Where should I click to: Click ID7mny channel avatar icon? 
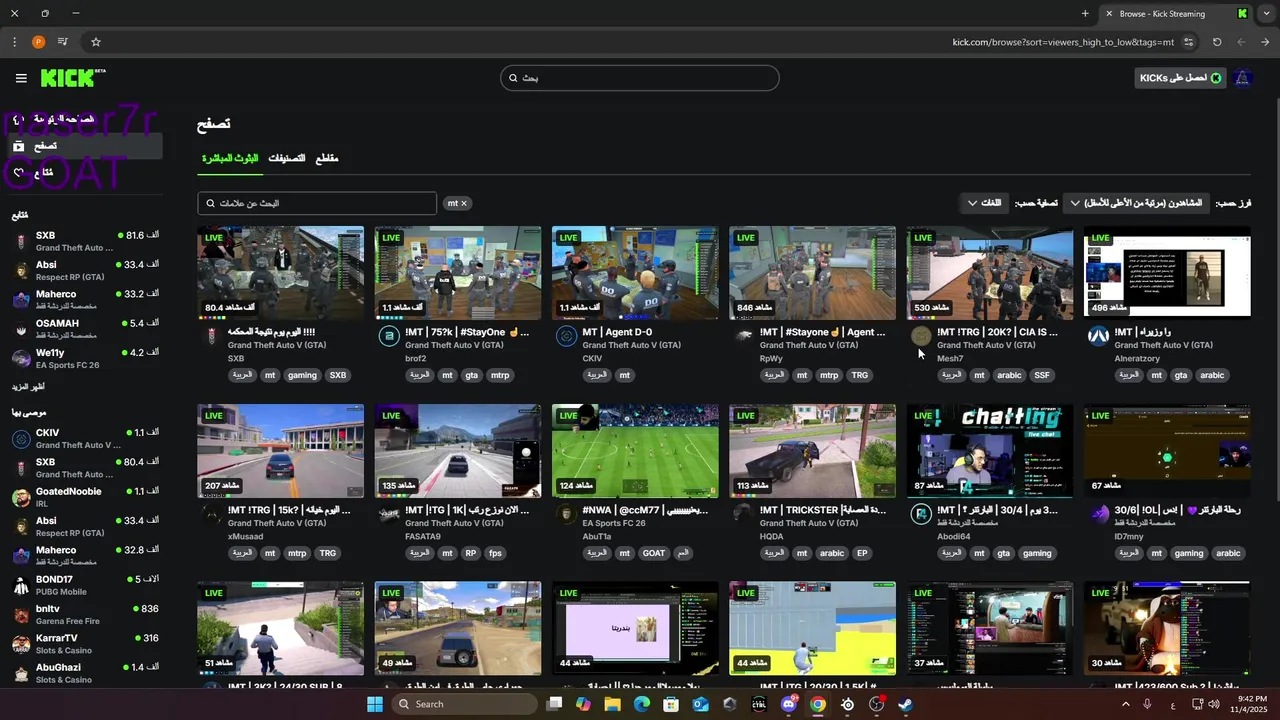pos(1098,514)
